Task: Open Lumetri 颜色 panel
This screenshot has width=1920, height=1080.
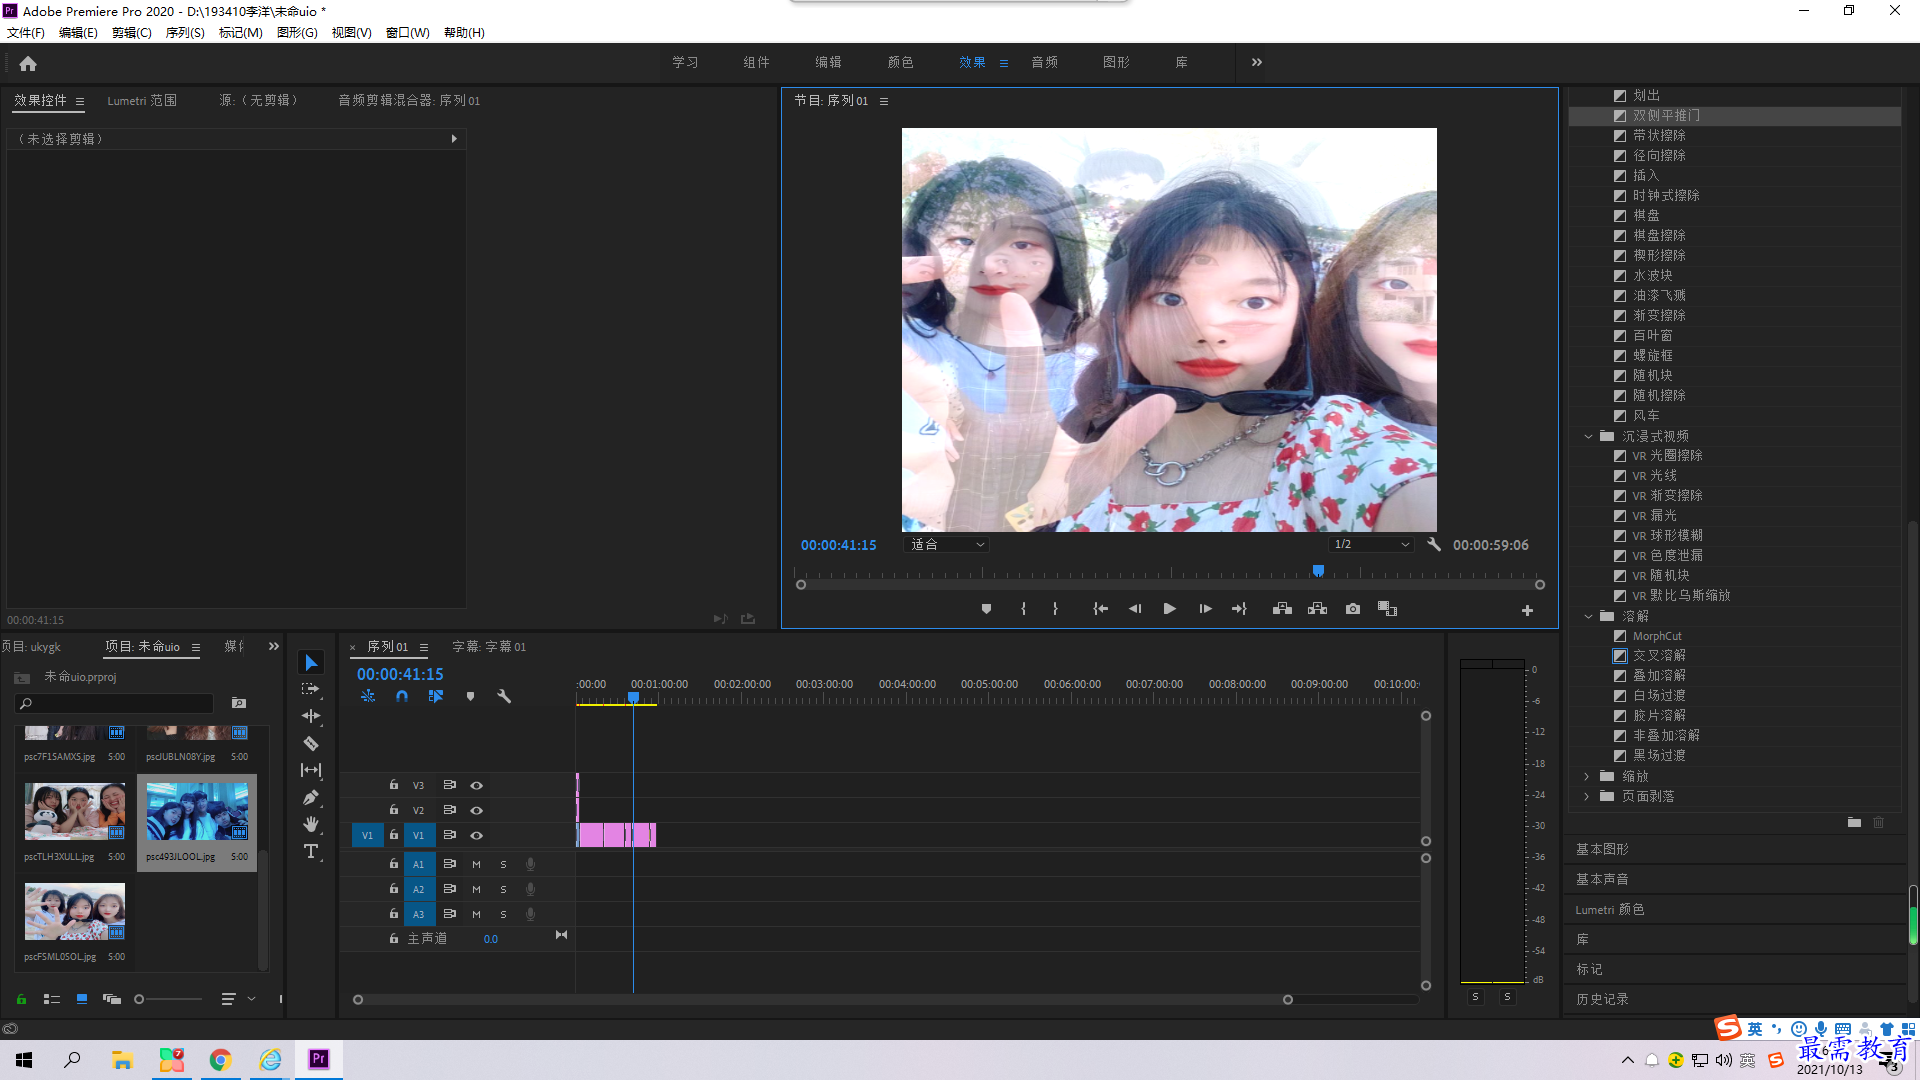Action: 1610,909
